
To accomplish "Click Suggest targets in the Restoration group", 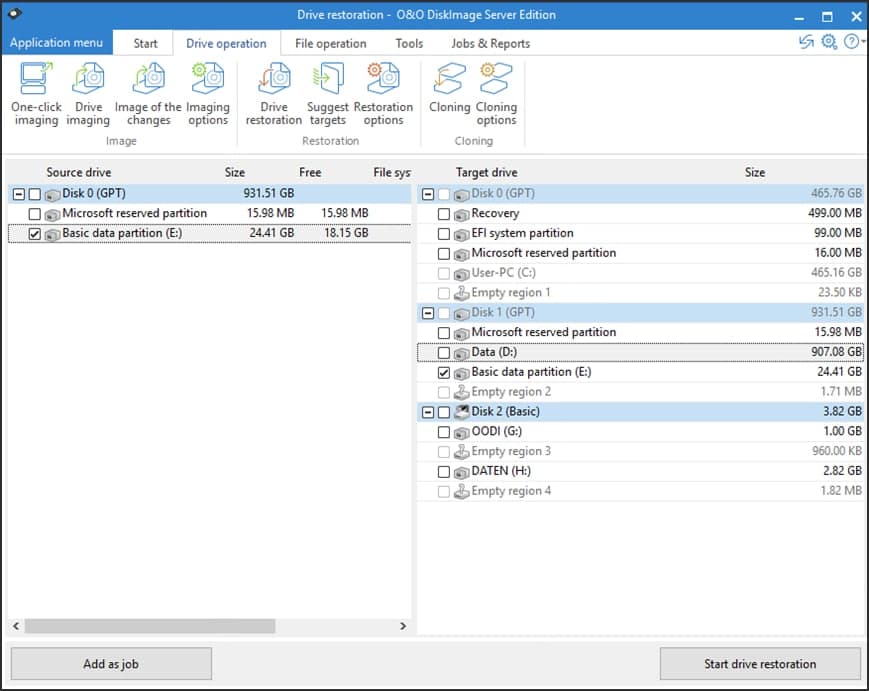I will (x=327, y=93).
